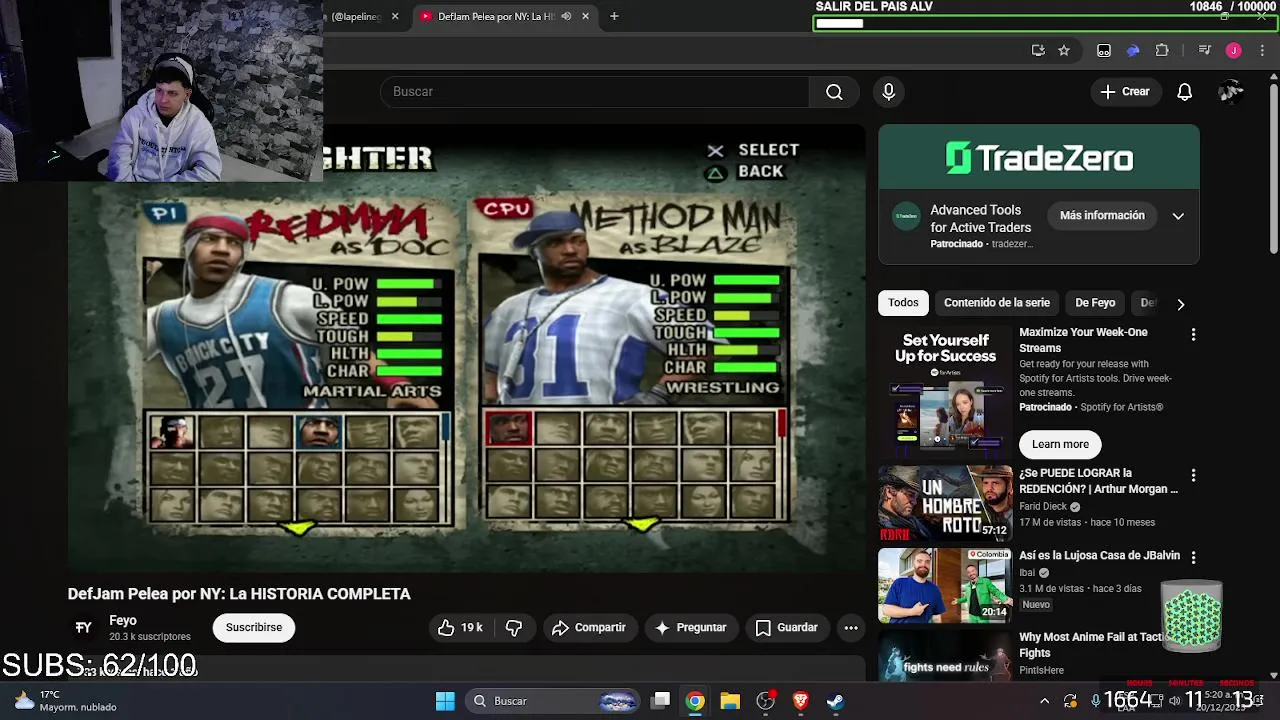Click the YouTube Buscar search field

594,92
